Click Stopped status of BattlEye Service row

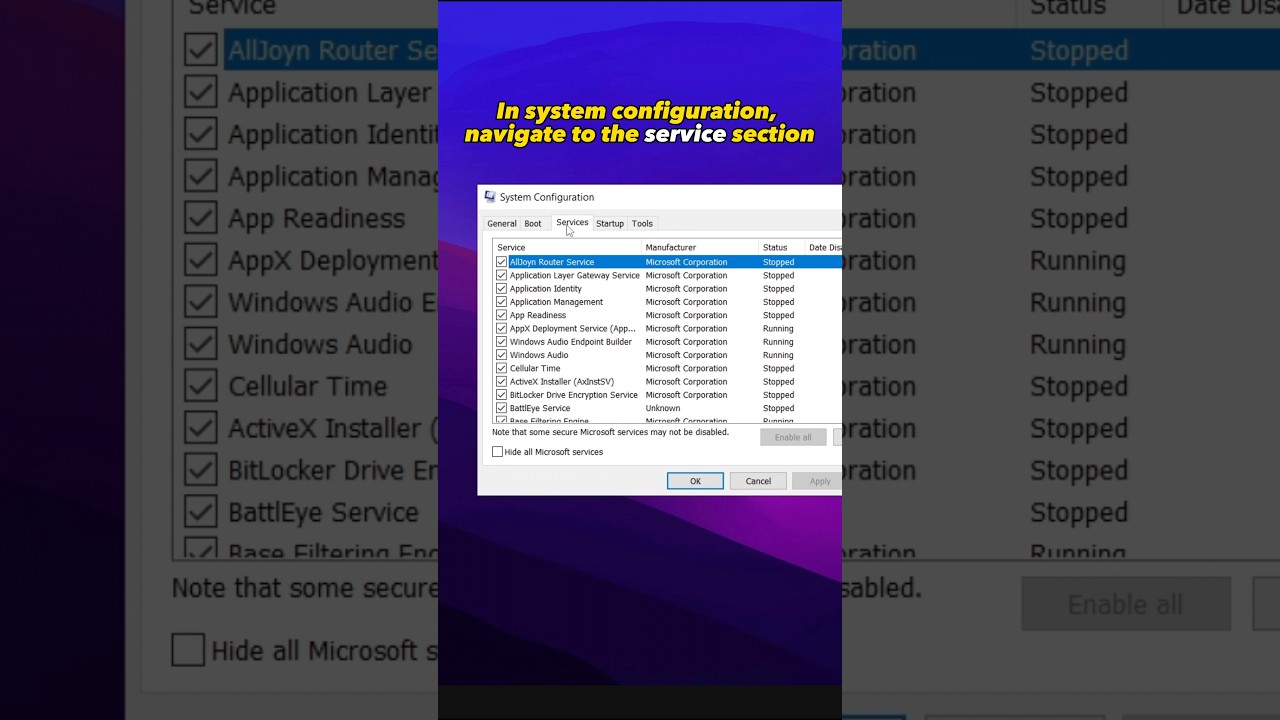pos(779,408)
